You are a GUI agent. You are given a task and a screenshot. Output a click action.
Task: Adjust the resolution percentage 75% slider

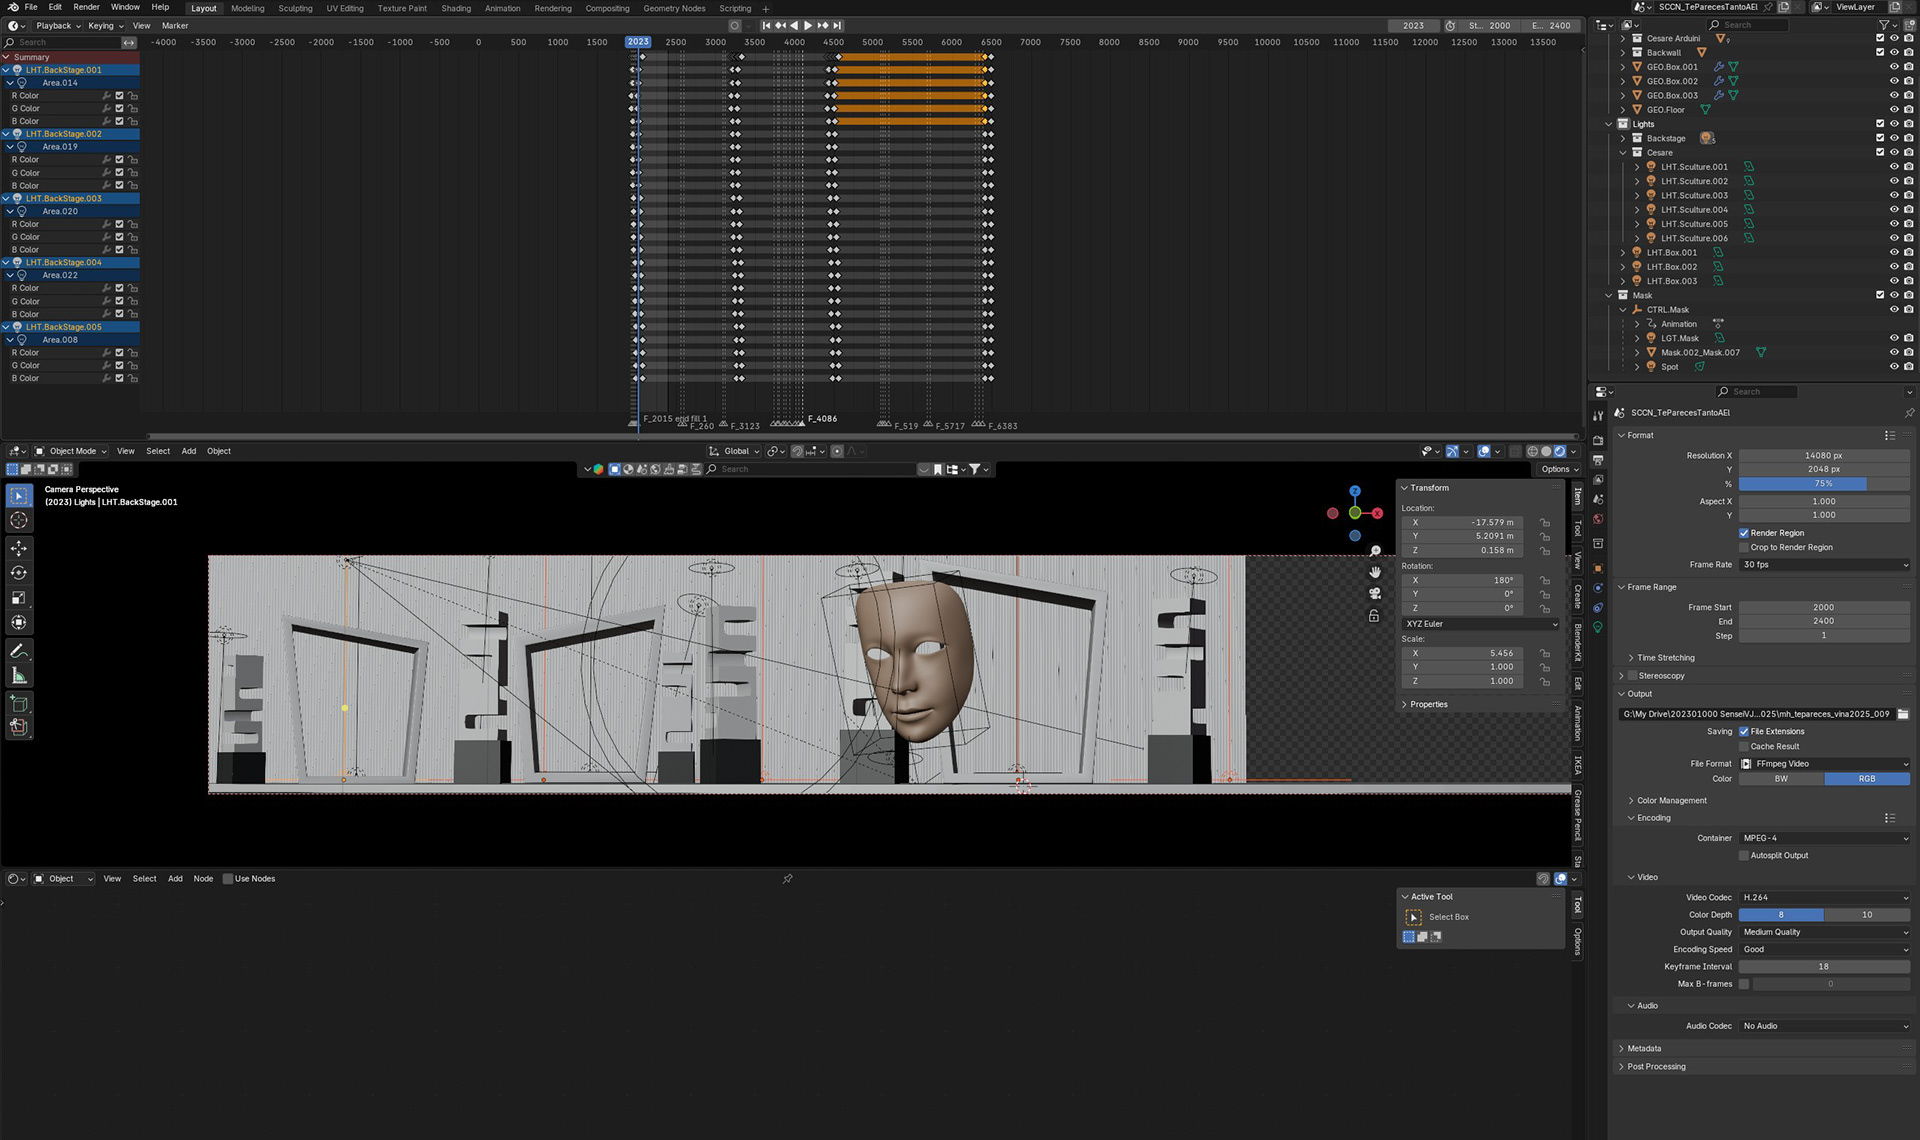(x=1824, y=484)
